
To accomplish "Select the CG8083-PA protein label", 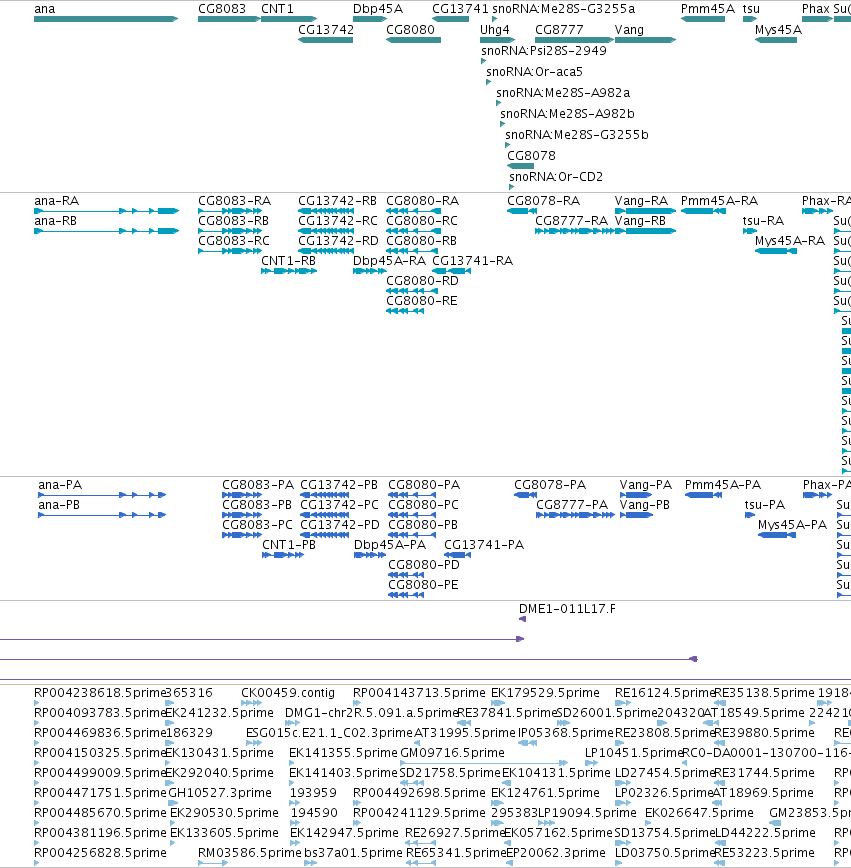I will [x=257, y=485].
